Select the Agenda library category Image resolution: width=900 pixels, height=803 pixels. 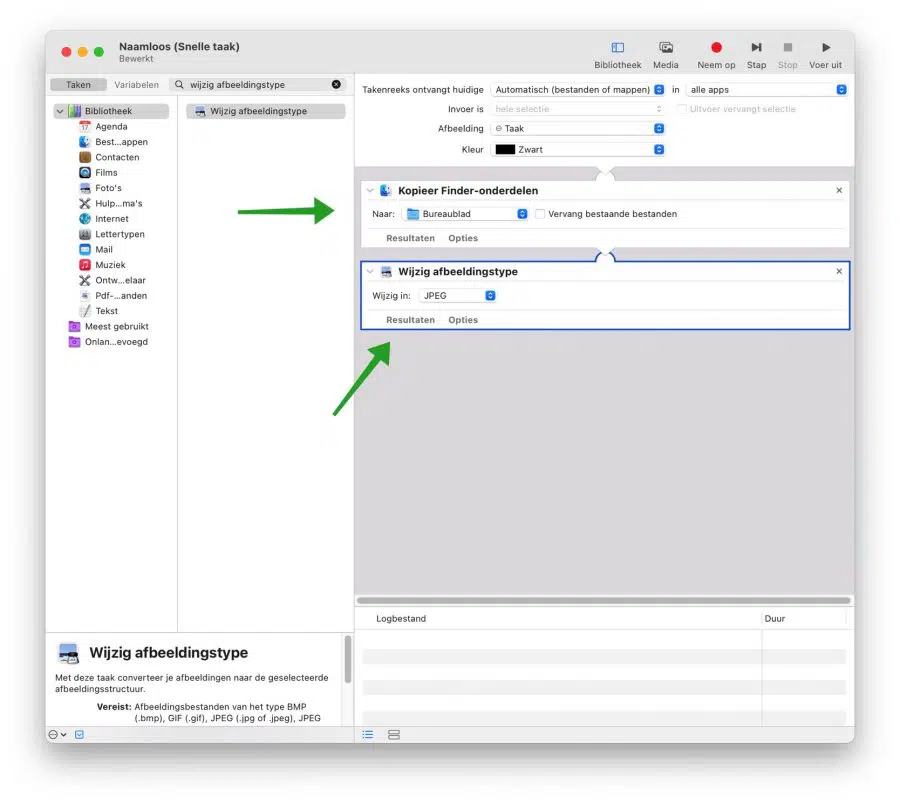(111, 126)
